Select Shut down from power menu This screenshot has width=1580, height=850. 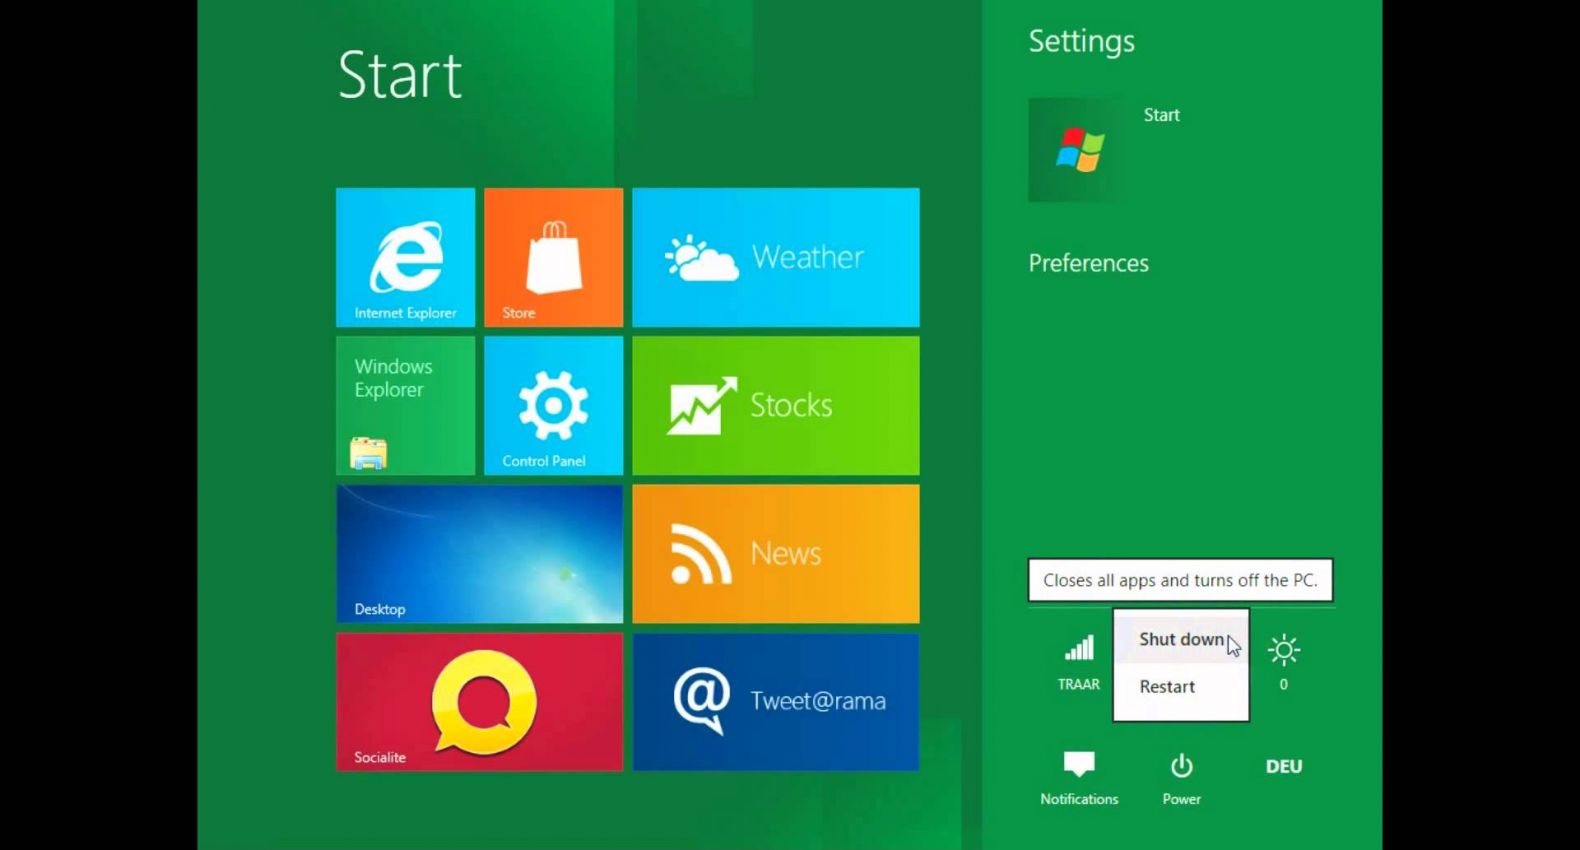[1180, 639]
